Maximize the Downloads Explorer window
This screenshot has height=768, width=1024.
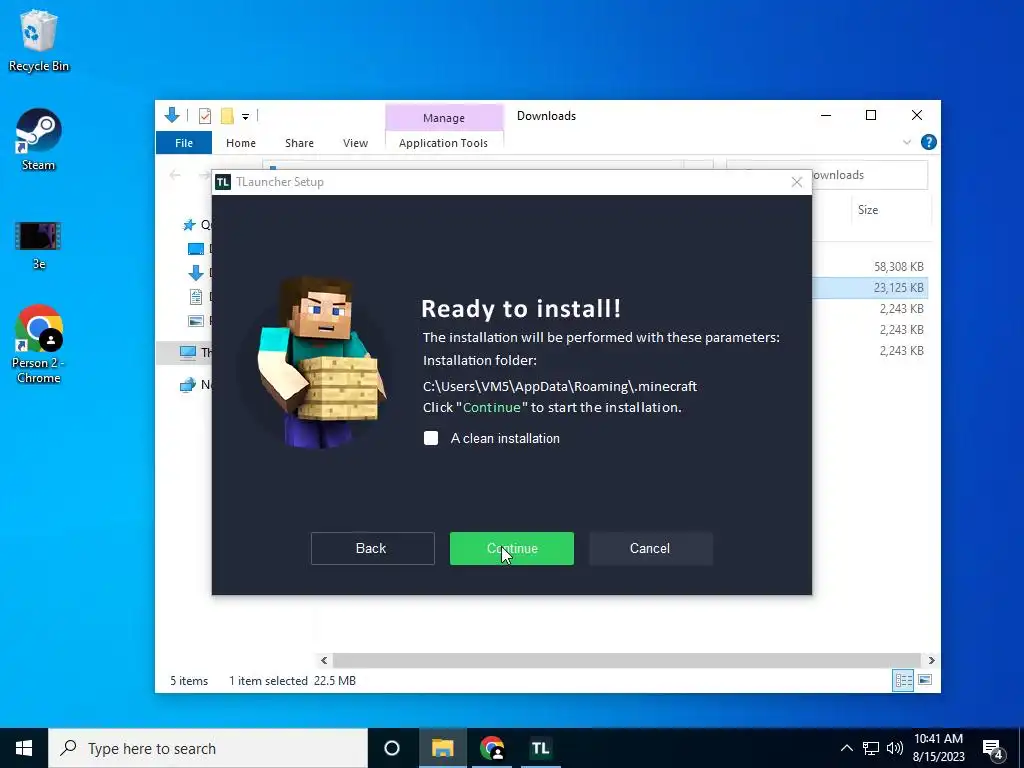pos(871,116)
